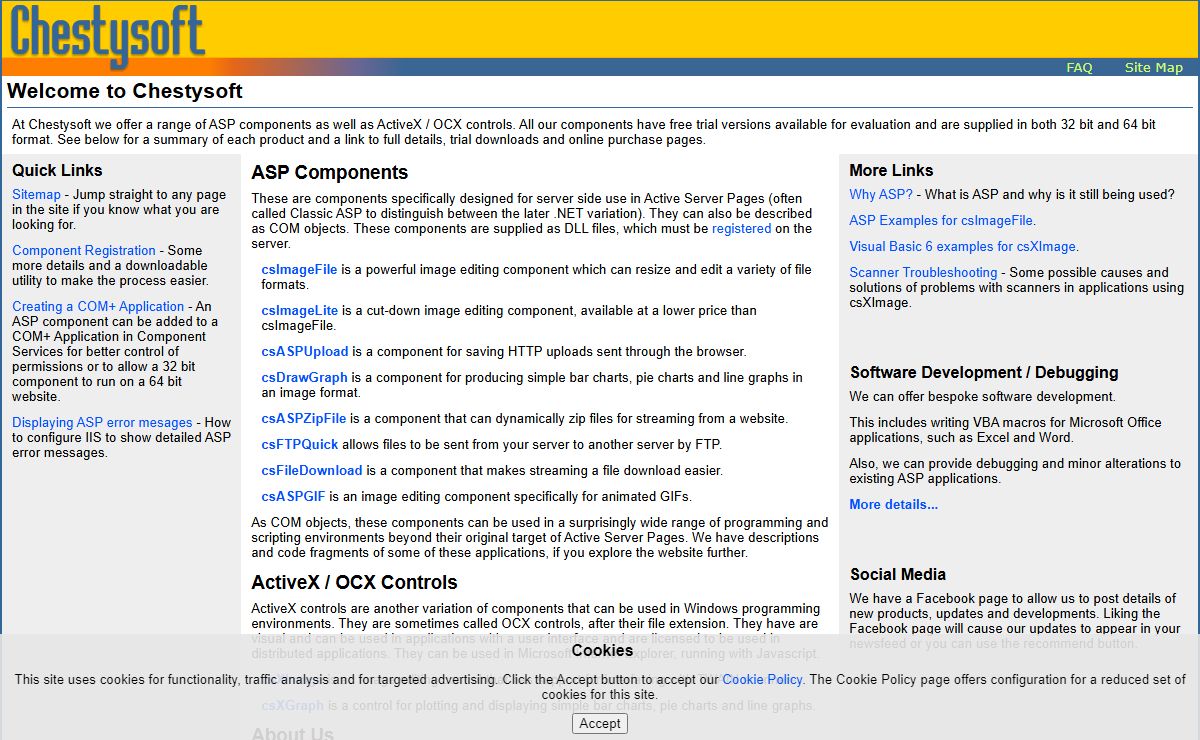Screen dimensions: 1200x740
Task: Open the csASPUpload product link
Action: click(305, 352)
